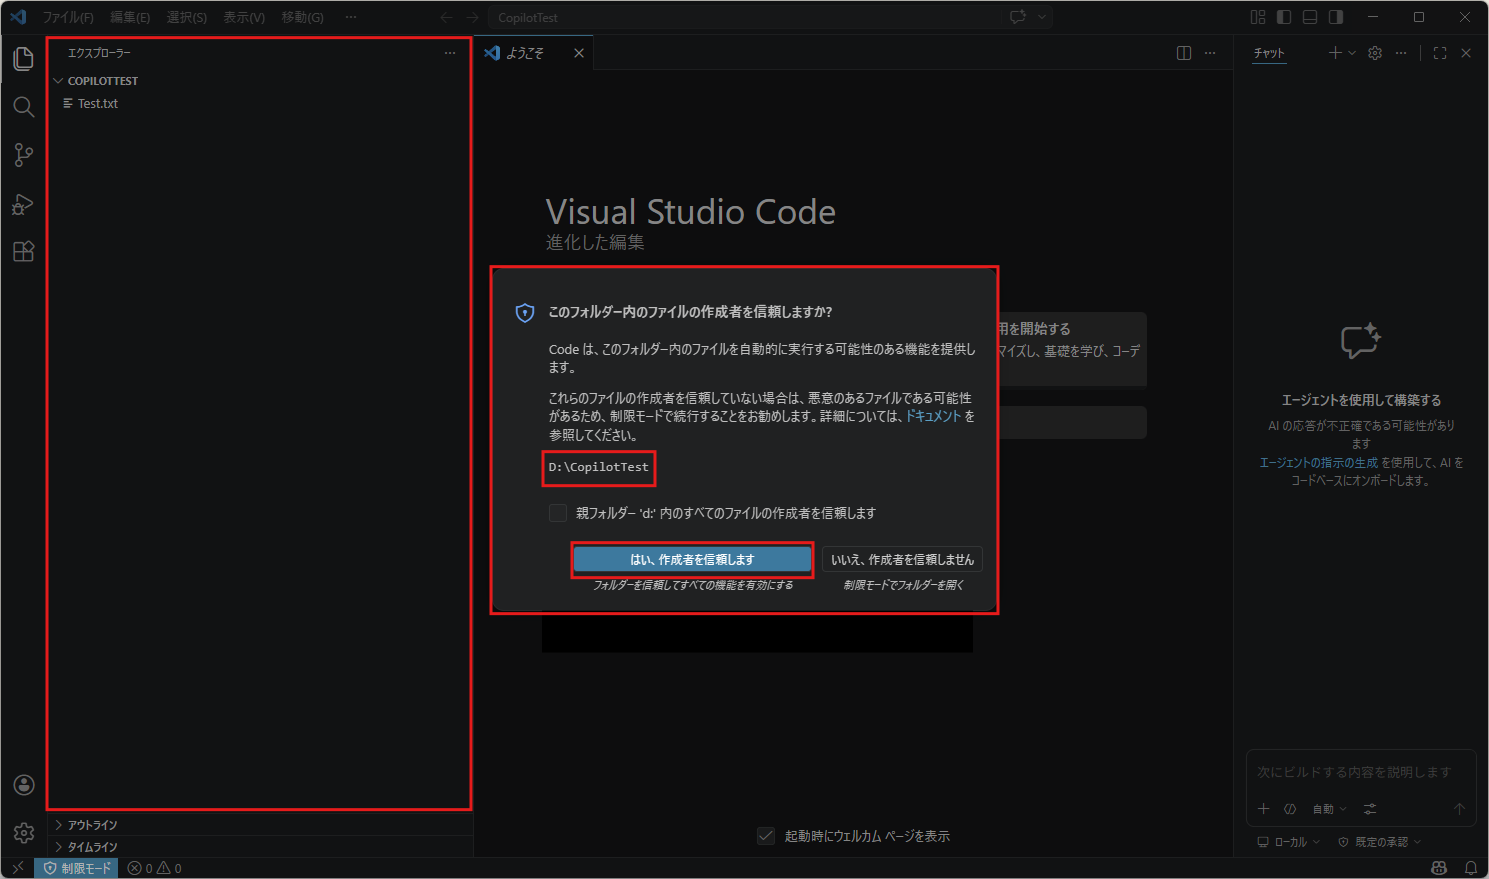Click the Accounts icon in activity bar
This screenshot has width=1489, height=879.
pyautogui.click(x=24, y=785)
